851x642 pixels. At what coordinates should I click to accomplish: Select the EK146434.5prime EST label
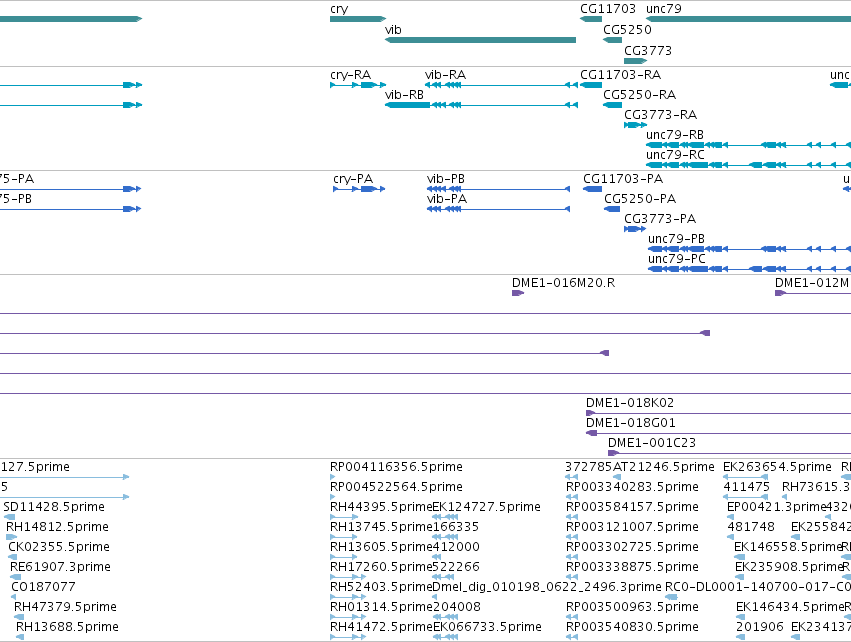790,608
